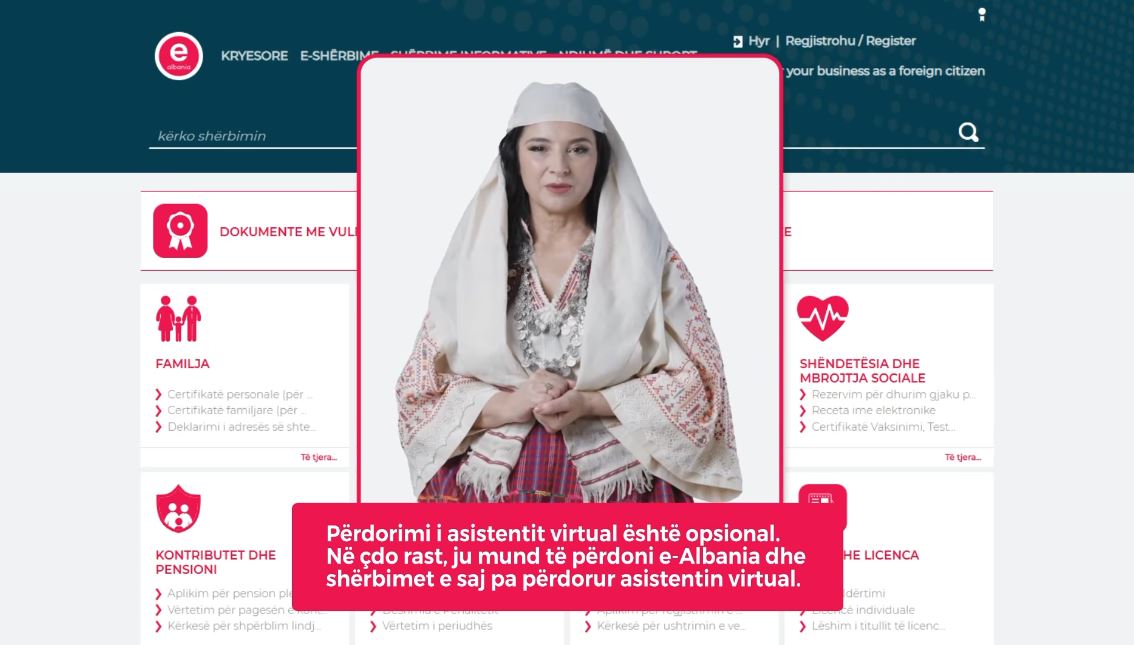
Task: Click the e-Albania logo
Action: [x=179, y=56]
